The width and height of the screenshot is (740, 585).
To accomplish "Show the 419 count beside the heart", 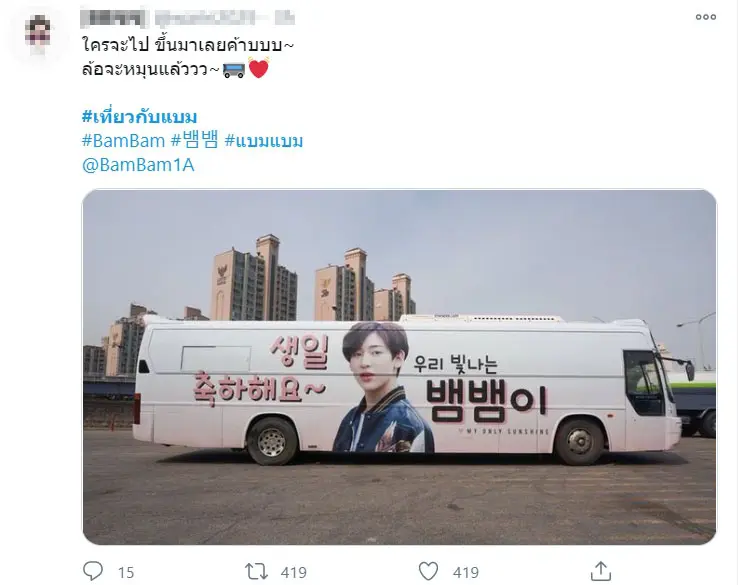I will [x=466, y=572].
